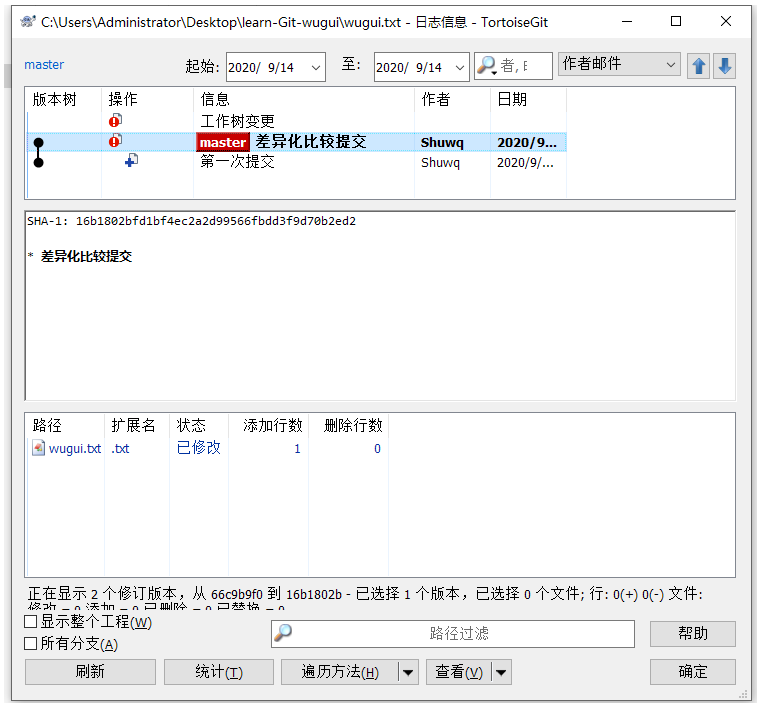Screen dimensions: 757x703
Task: Click the added icon in 第一次提交 row
Action: 131,160
